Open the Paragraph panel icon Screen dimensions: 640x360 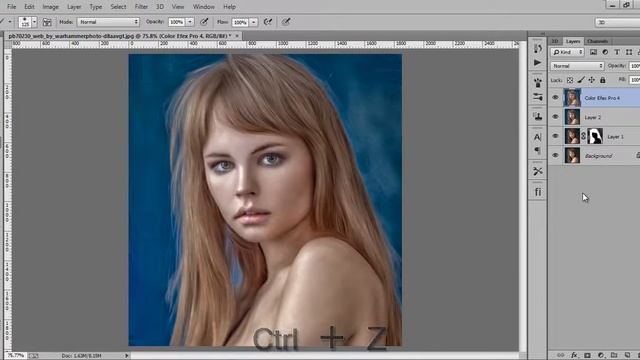coord(538,151)
